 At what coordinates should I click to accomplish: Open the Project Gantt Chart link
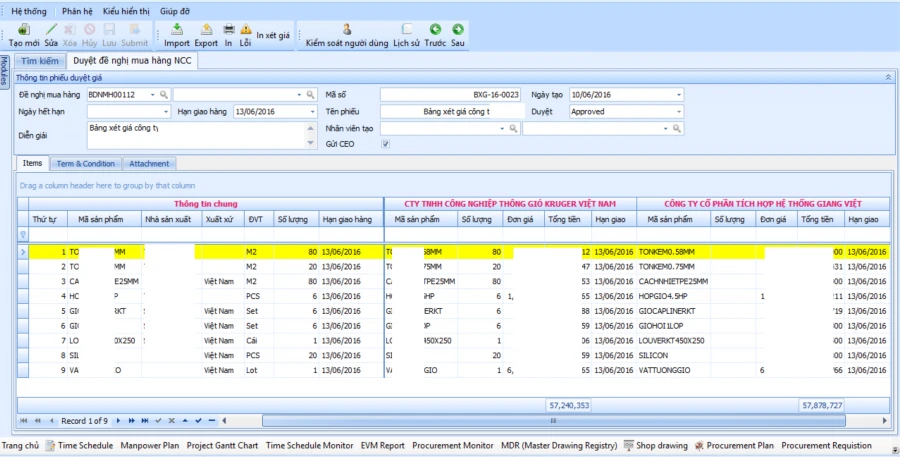(x=222, y=446)
